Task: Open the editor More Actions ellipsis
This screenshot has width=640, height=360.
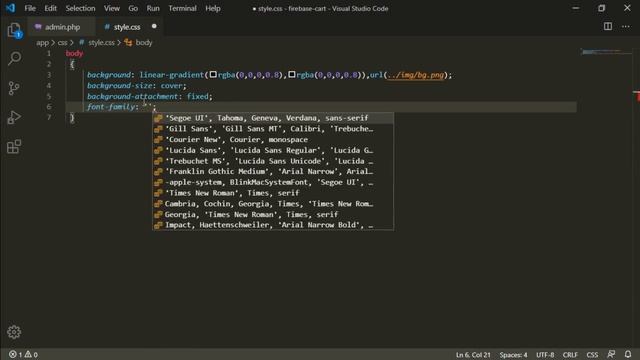Action: pos(626,27)
